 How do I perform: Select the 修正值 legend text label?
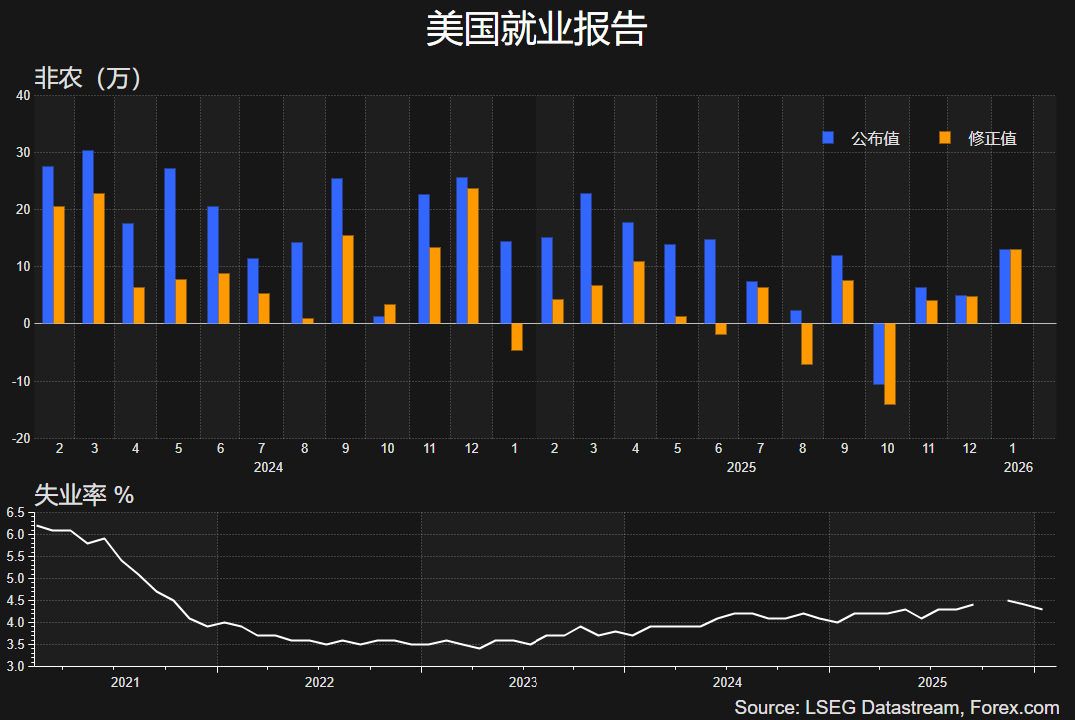point(992,139)
